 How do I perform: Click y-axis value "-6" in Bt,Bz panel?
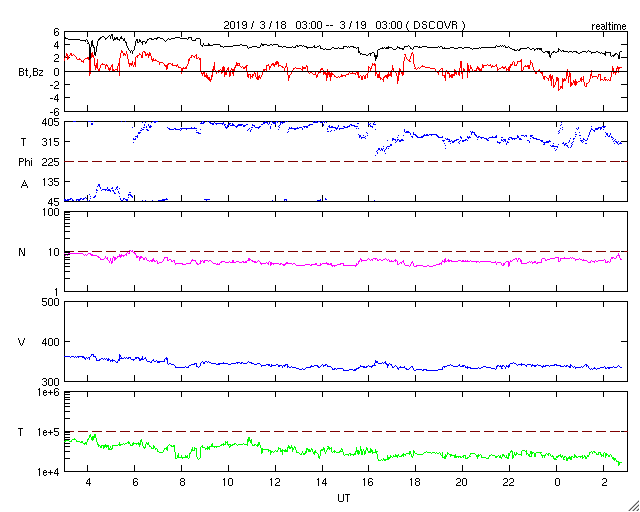(56, 111)
